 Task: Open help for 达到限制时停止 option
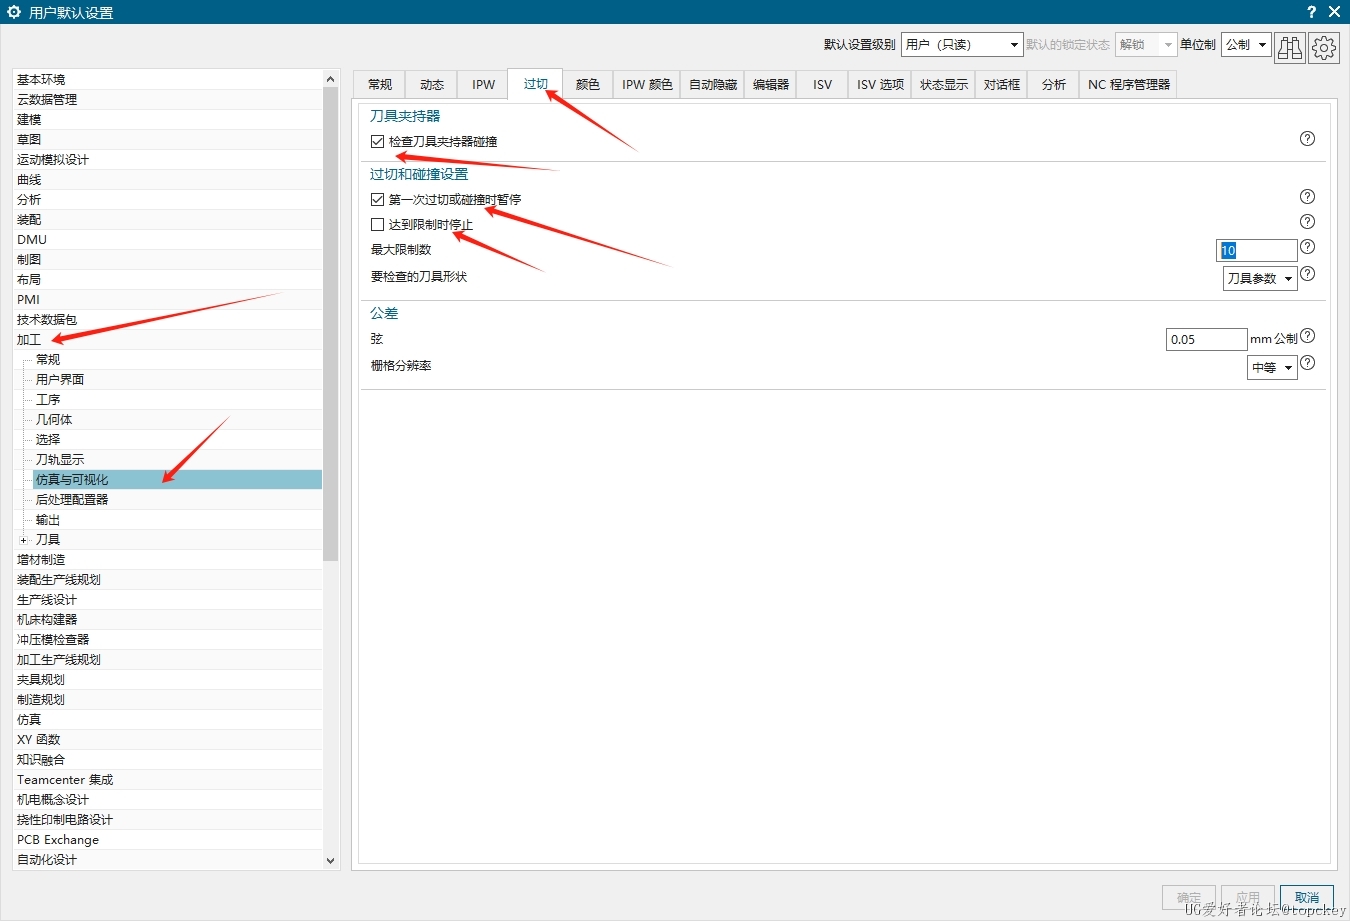pos(1307,222)
